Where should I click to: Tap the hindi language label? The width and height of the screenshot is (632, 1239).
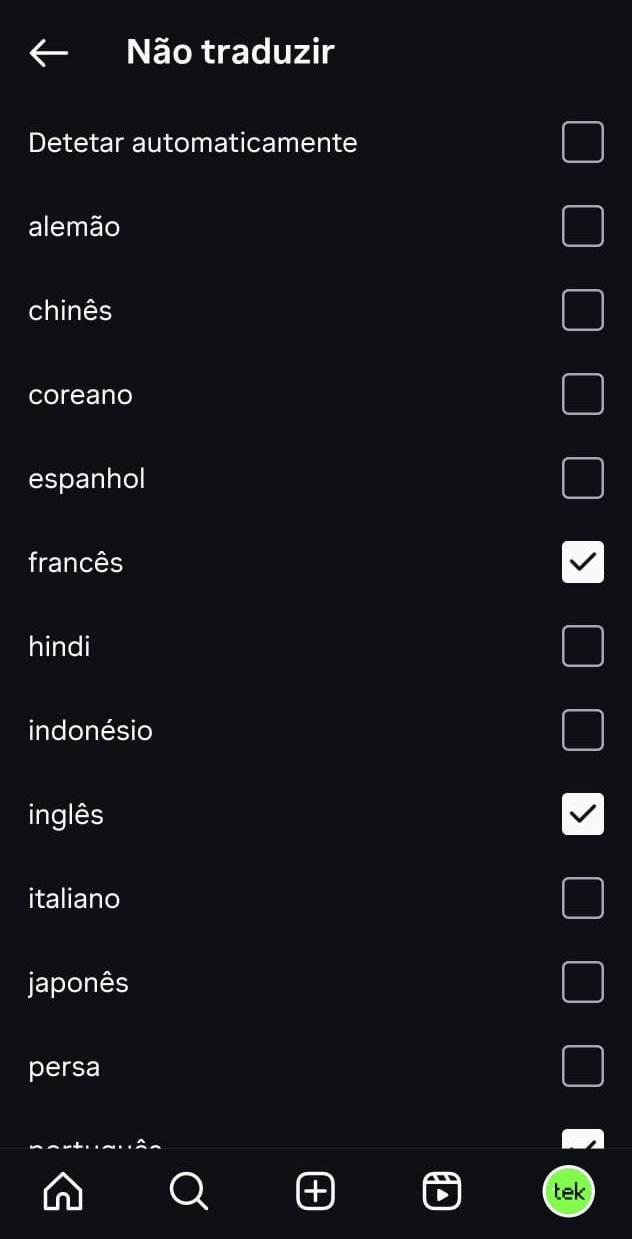59,646
